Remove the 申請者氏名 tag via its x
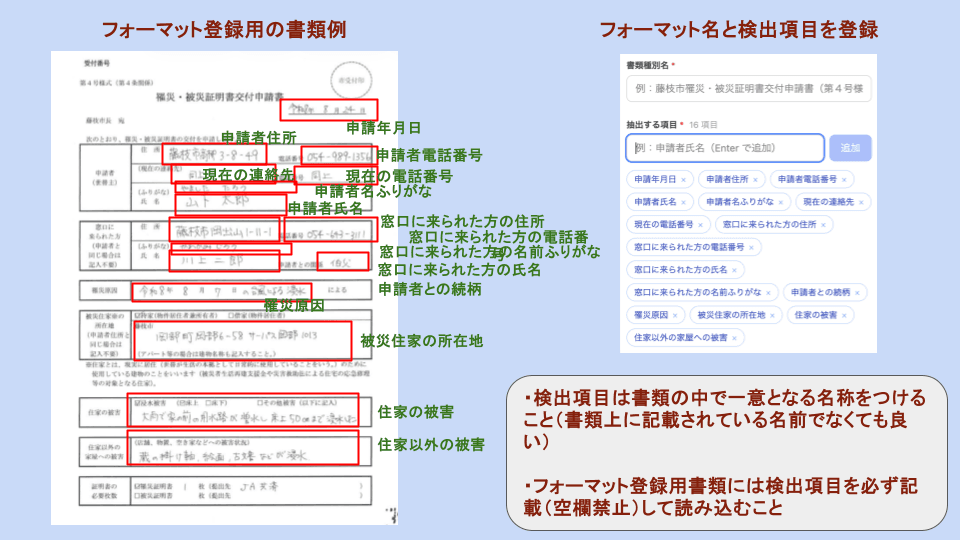 point(683,203)
